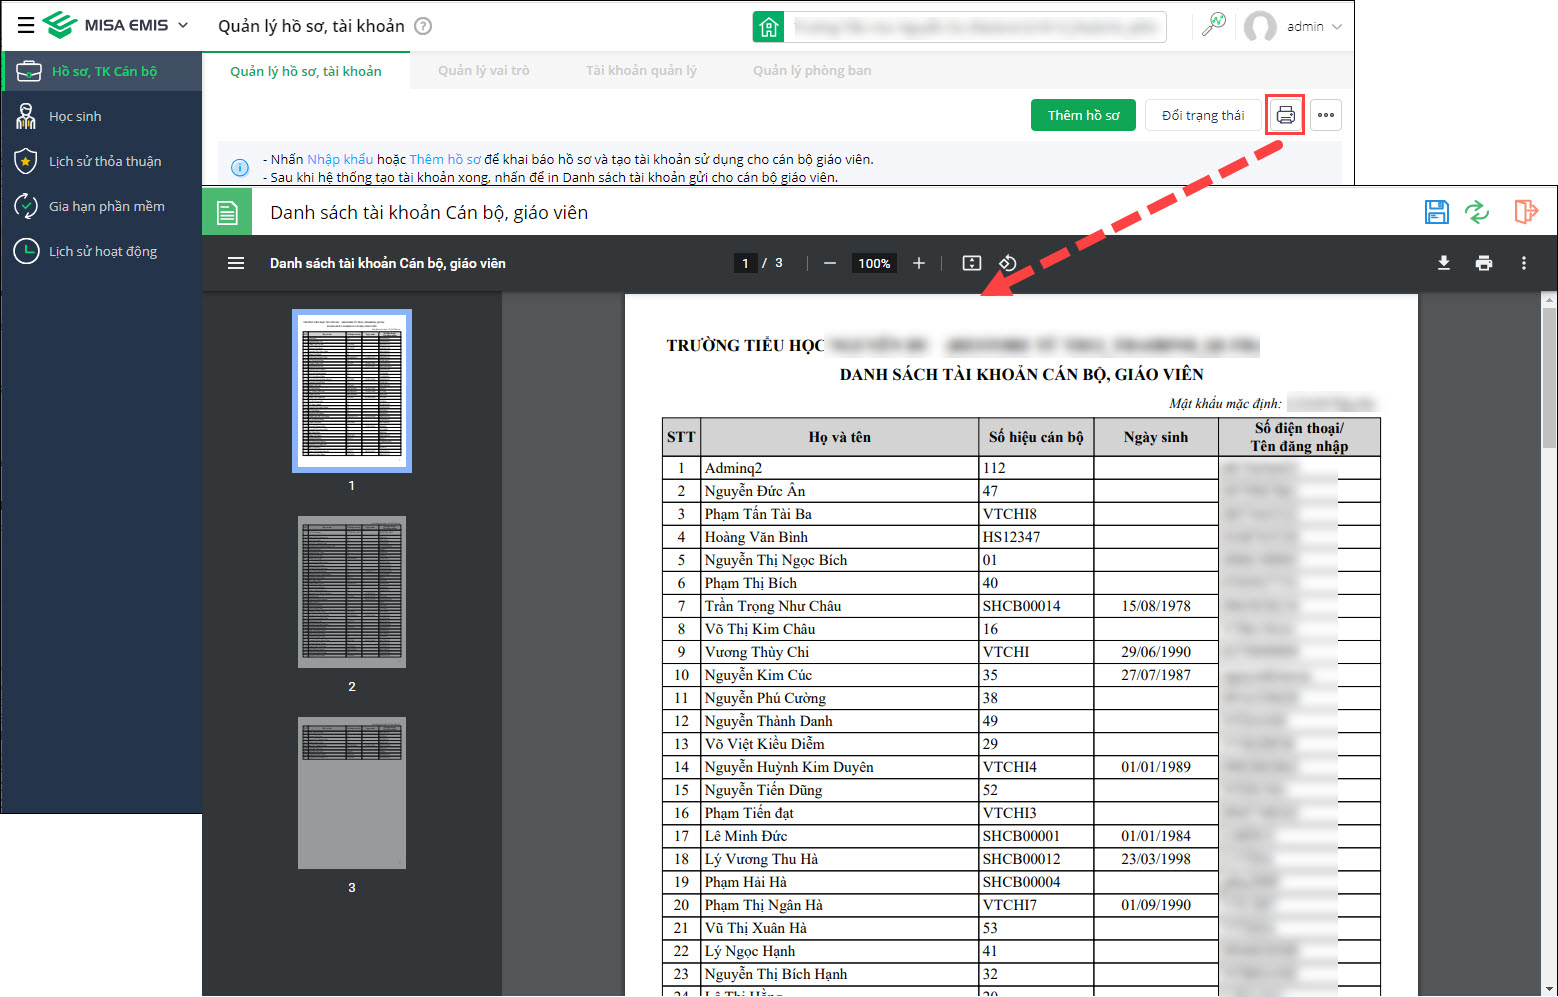Switch to the Quản lý phòng ban tab
This screenshot has height=997, width=1558.
click(812, 71)
